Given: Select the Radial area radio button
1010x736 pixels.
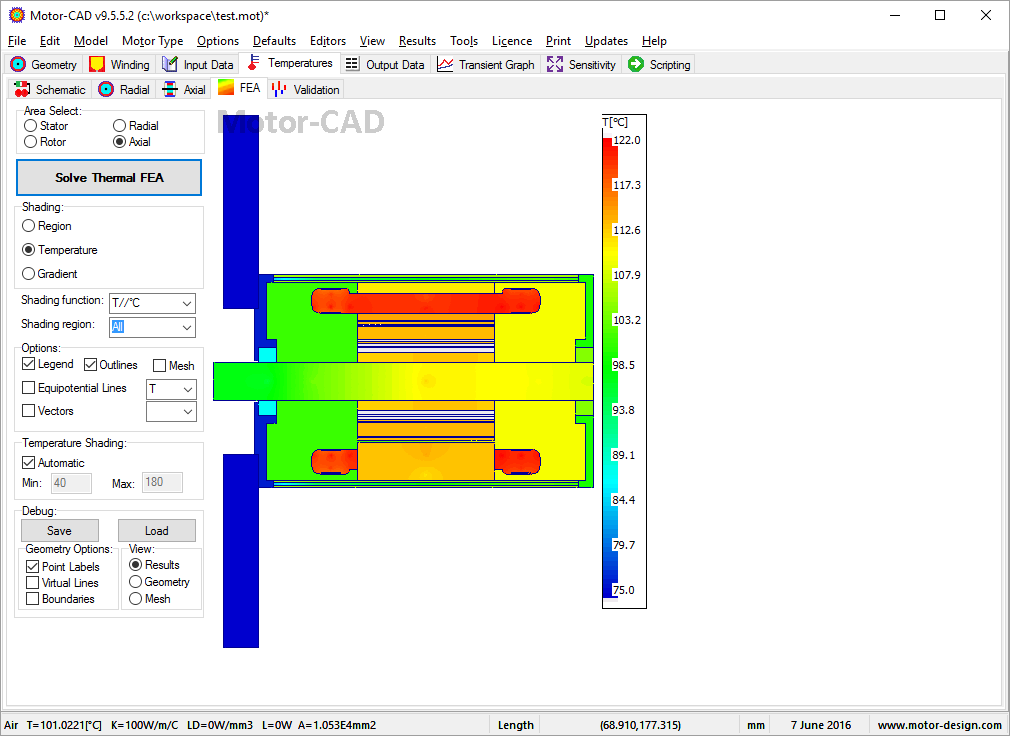Looking at the screenshot, I should point(119,126).
